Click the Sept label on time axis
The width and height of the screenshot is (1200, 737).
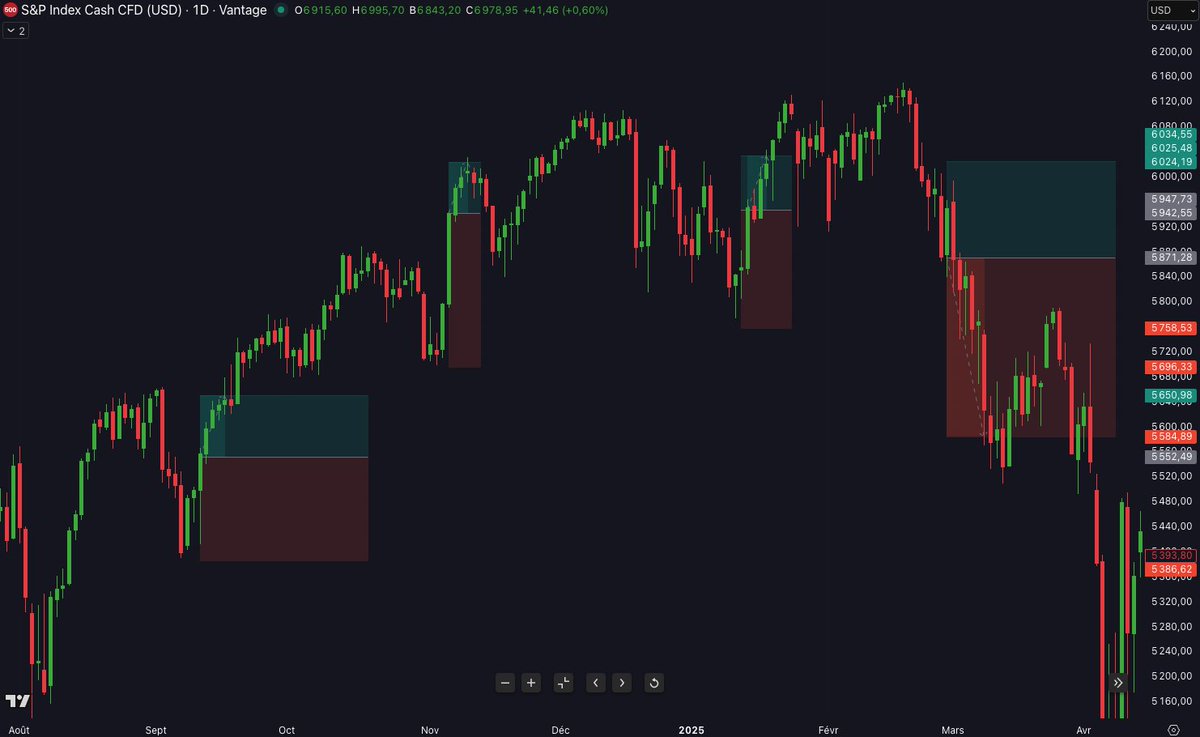(x=156, y=730)
